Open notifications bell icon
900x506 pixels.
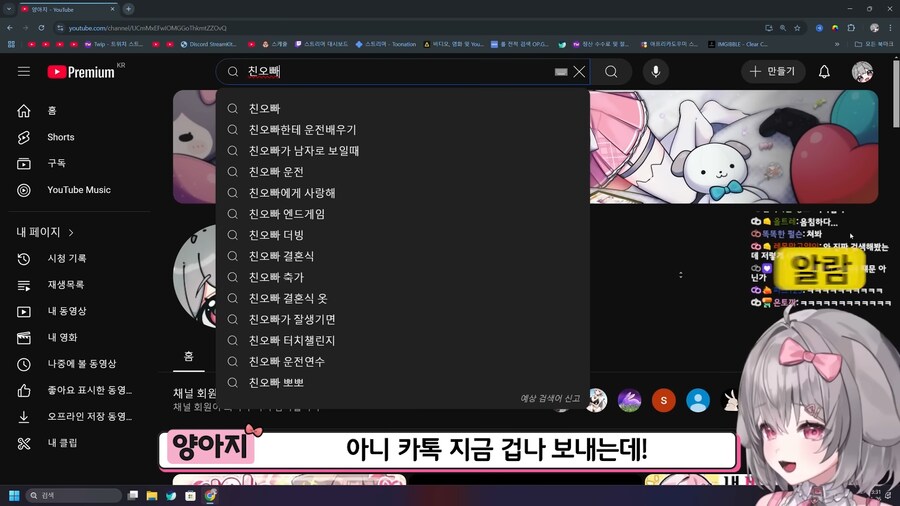(824, 72)
